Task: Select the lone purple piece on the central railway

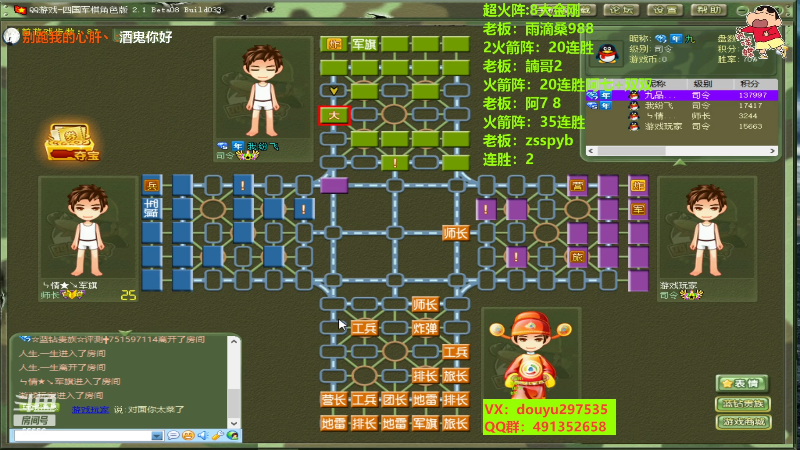Action: pyautogui.click(x=334, y=185)
